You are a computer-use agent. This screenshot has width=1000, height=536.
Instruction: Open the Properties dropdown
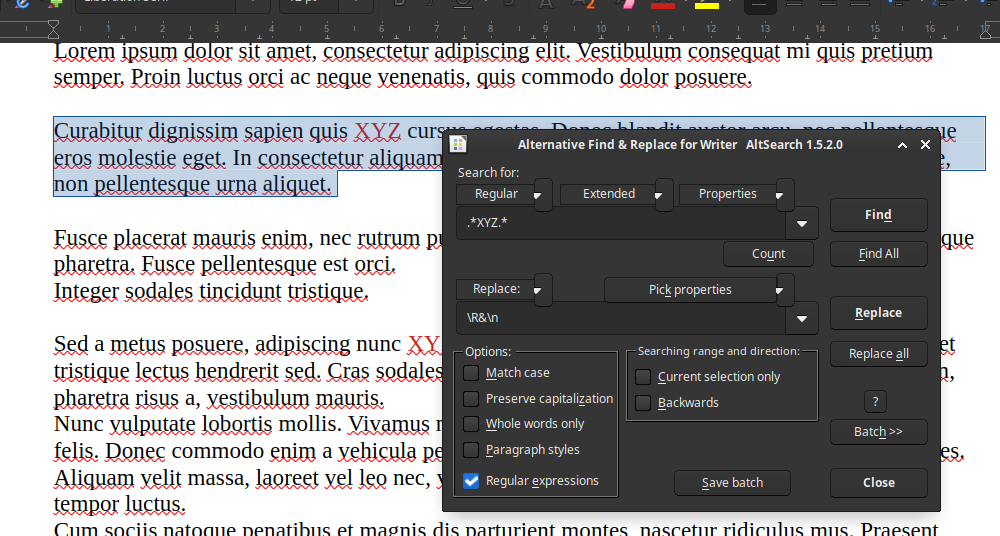coord(785,195)
